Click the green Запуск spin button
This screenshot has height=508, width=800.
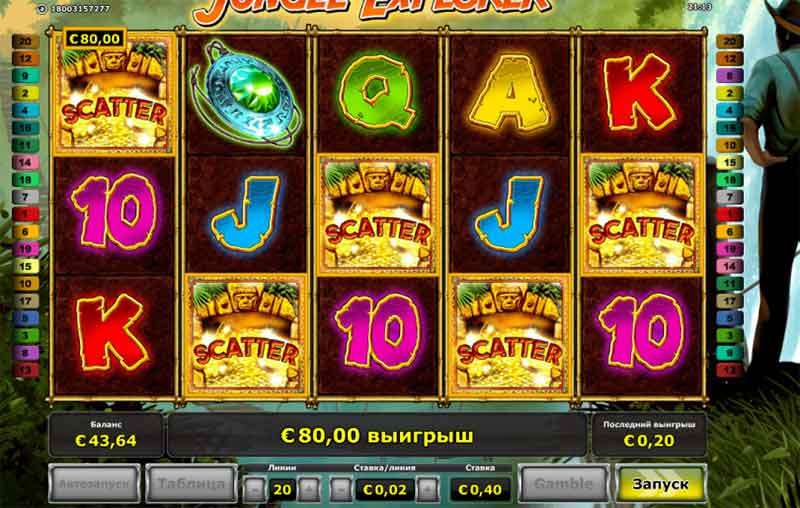click(x=661, y=484)
